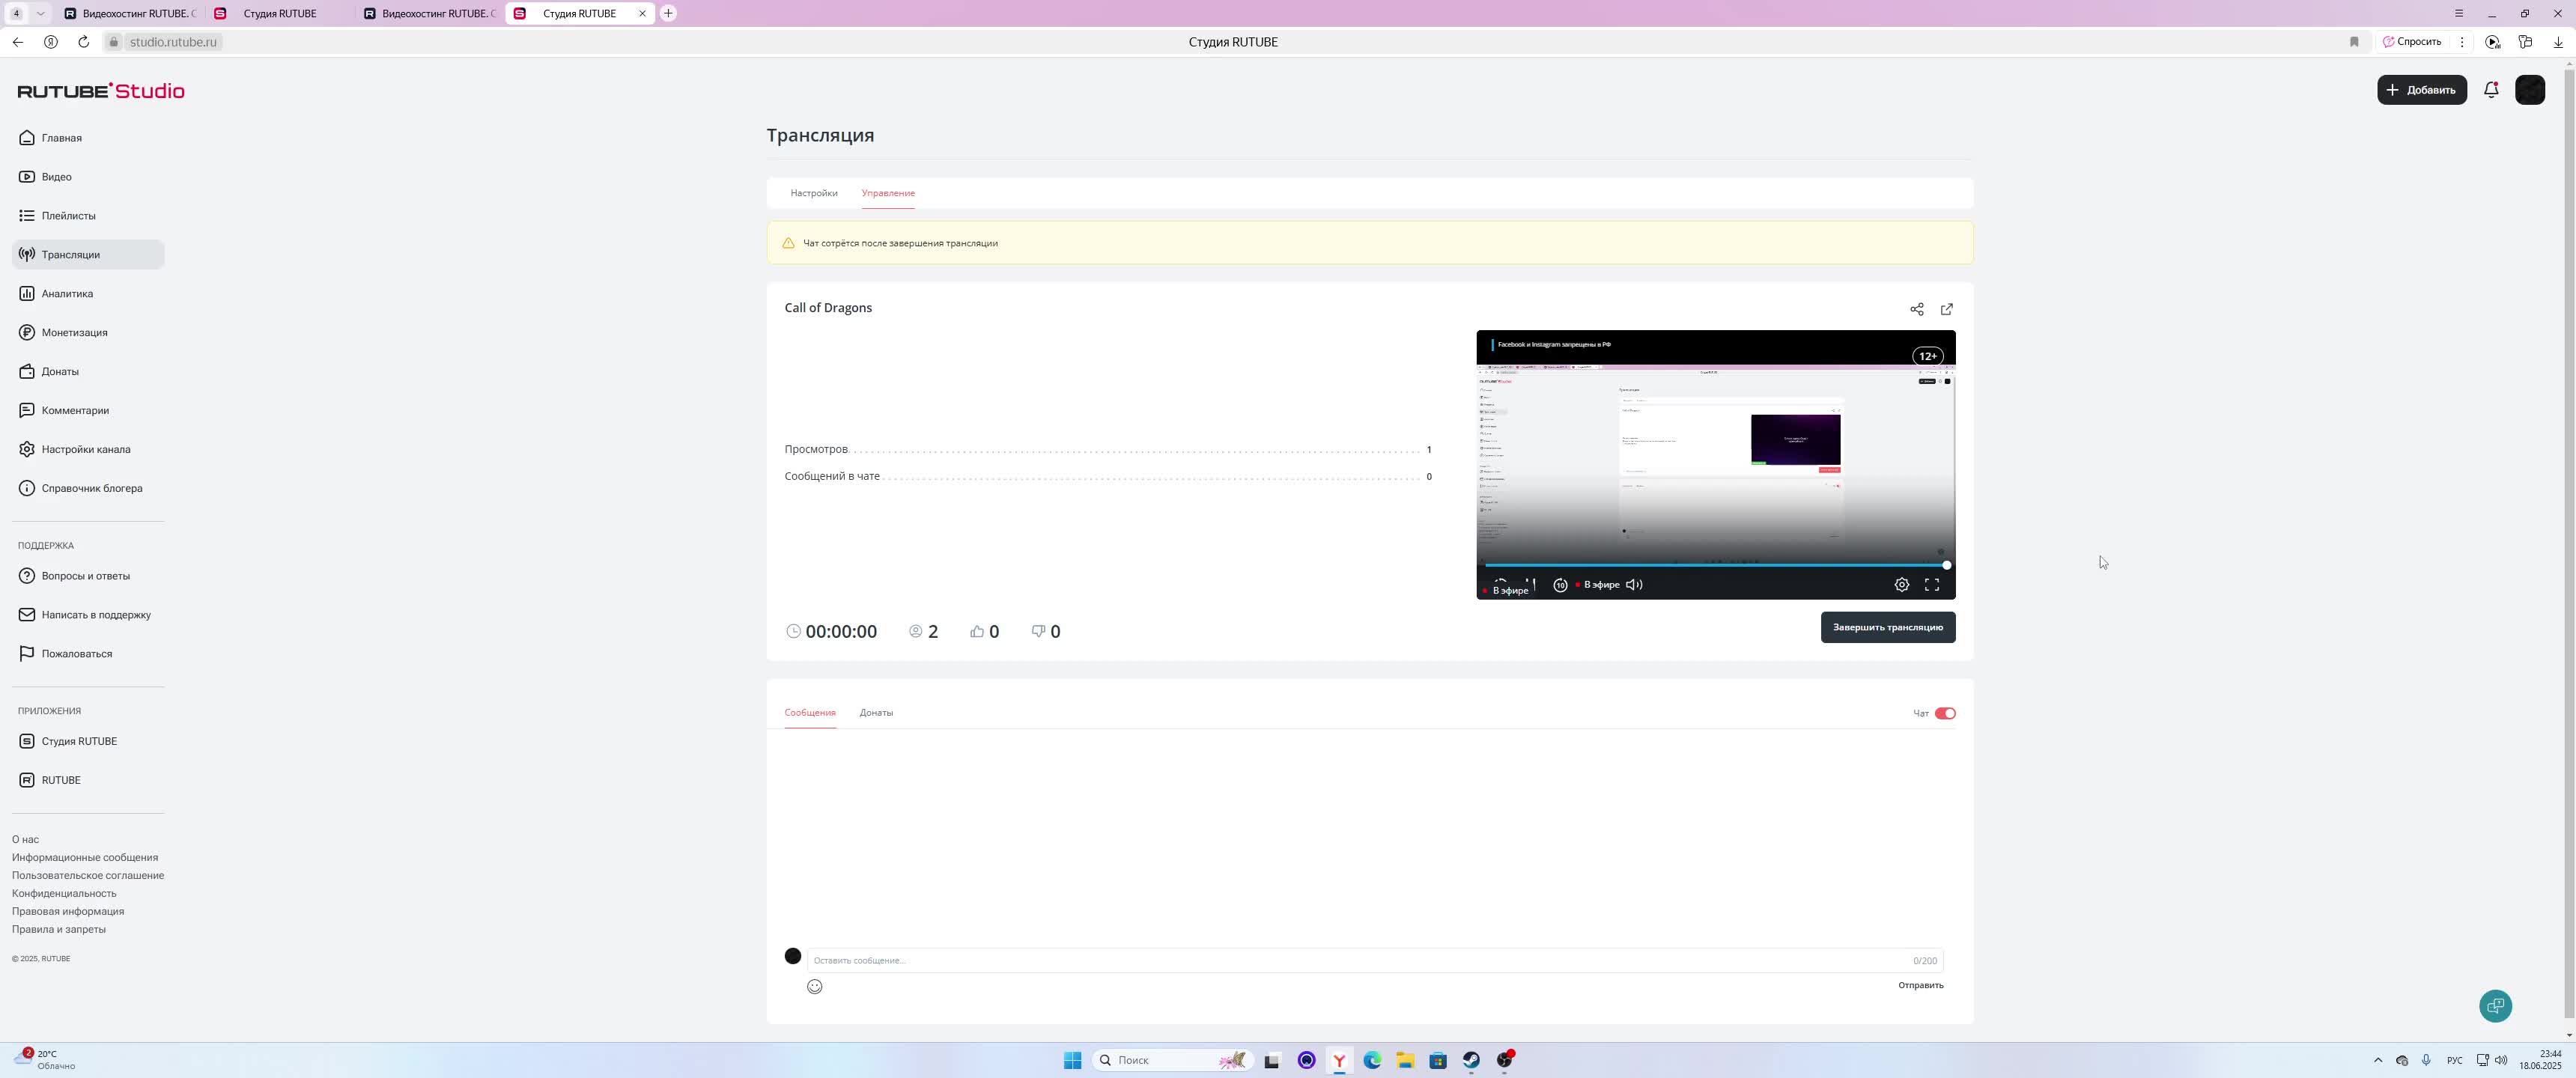Open Конфиденциальность footer link

click(x=64, y=894)
